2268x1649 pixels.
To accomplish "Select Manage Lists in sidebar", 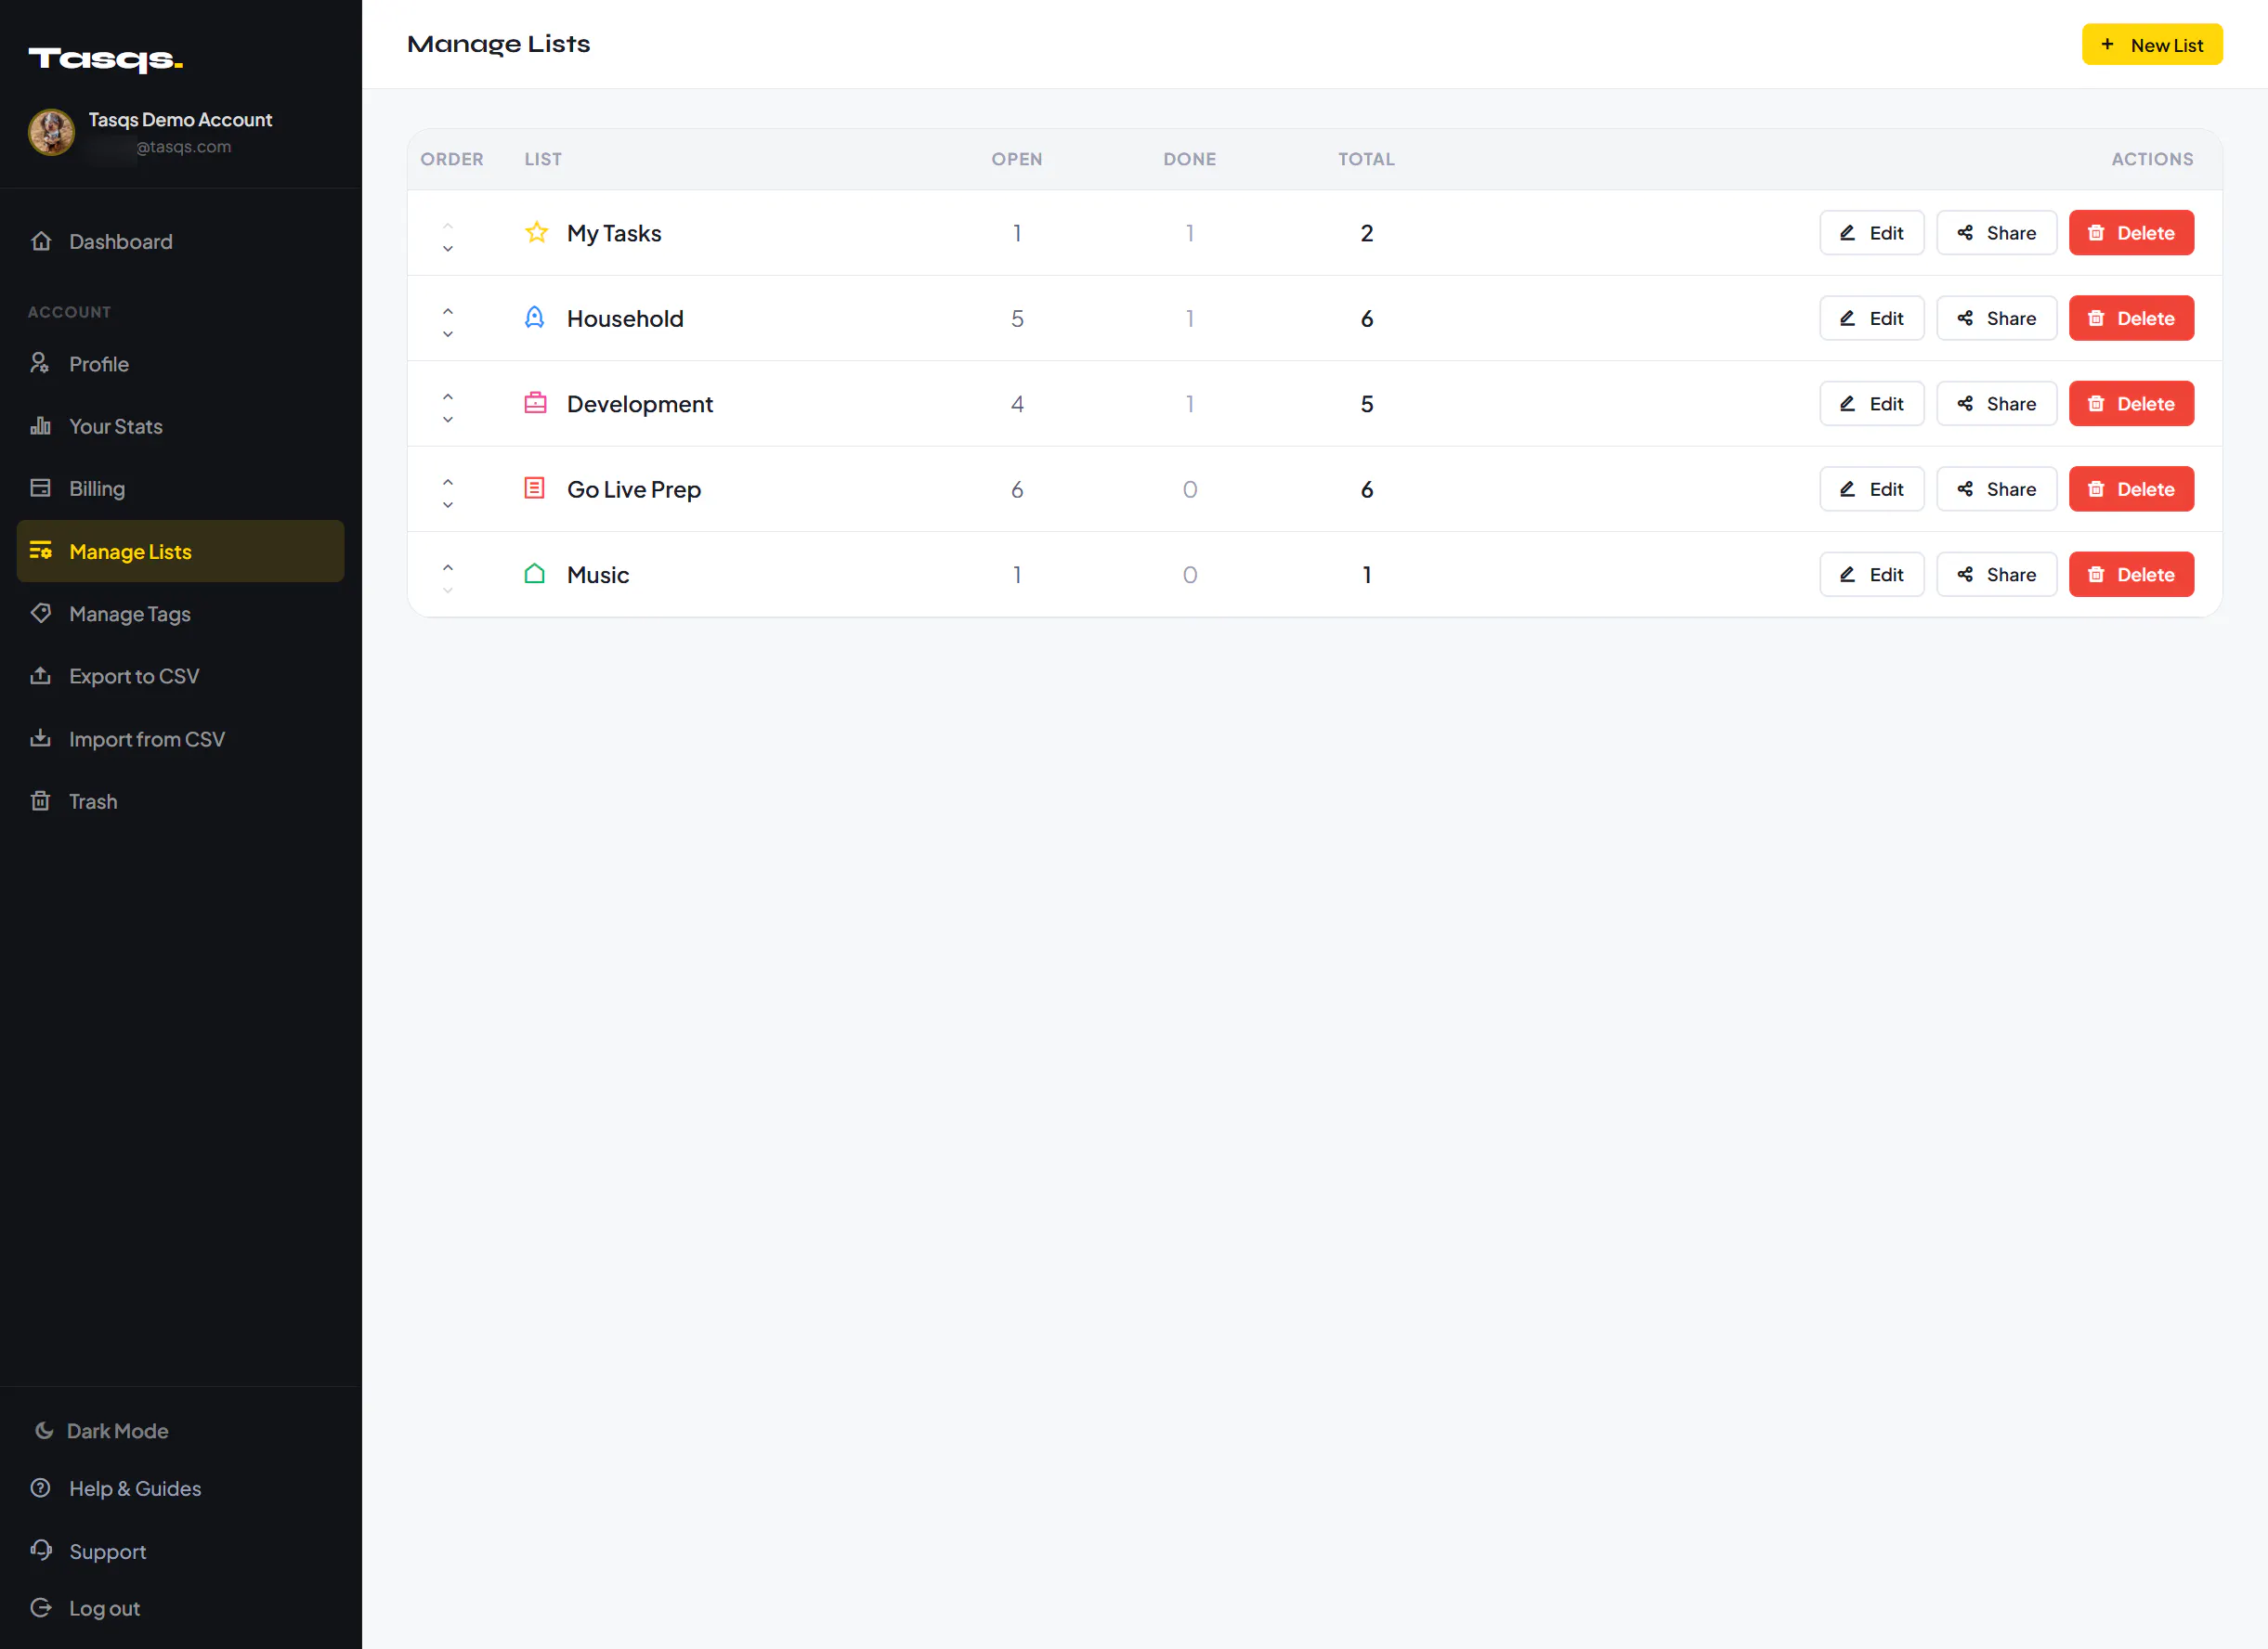I will 180,551.
